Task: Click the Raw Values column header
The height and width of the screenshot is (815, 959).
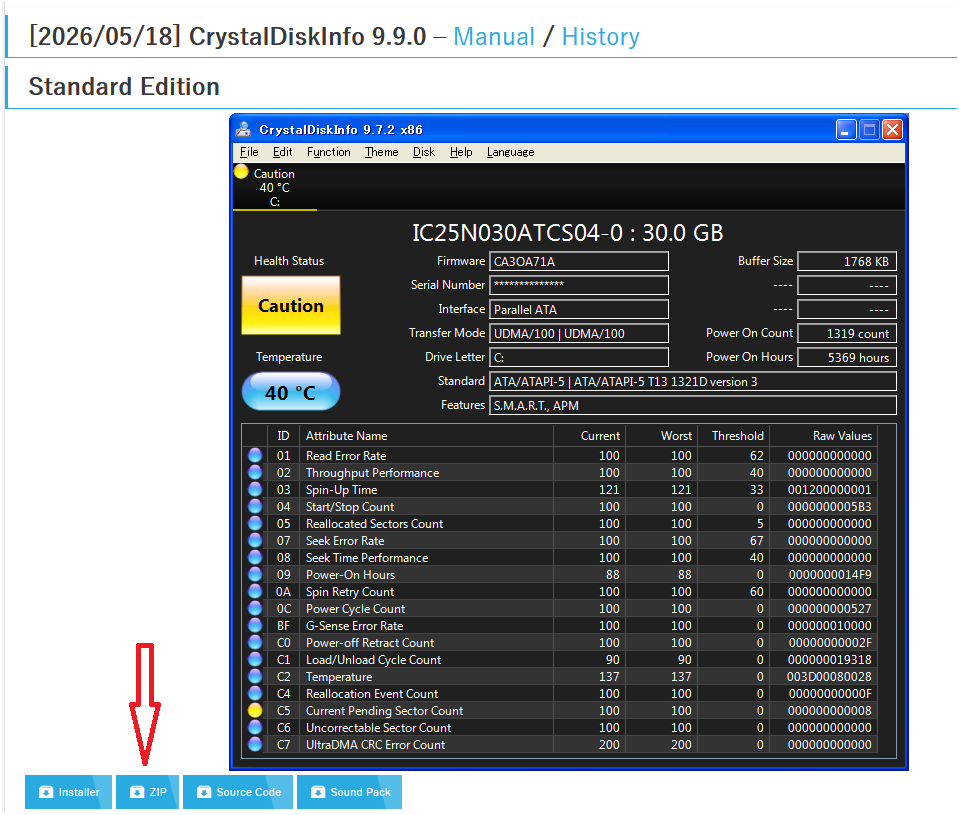Action: pos(824,436)
